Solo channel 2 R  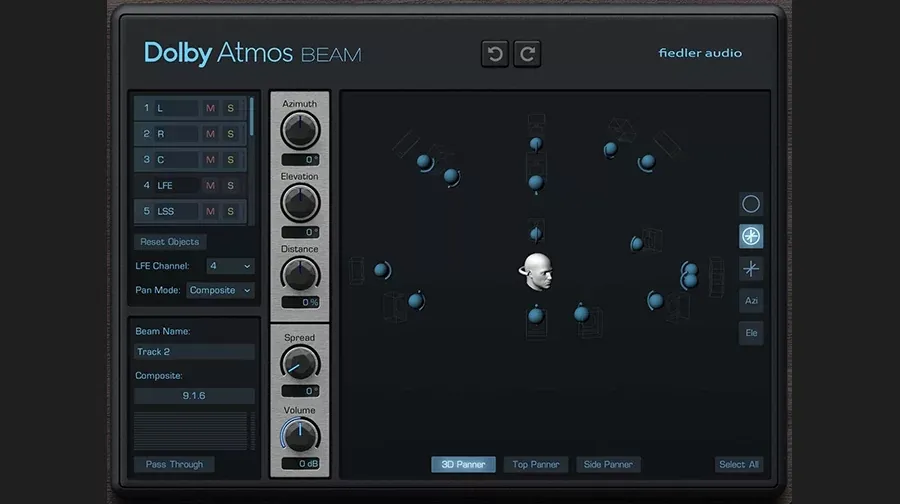[x=230, y=134]
